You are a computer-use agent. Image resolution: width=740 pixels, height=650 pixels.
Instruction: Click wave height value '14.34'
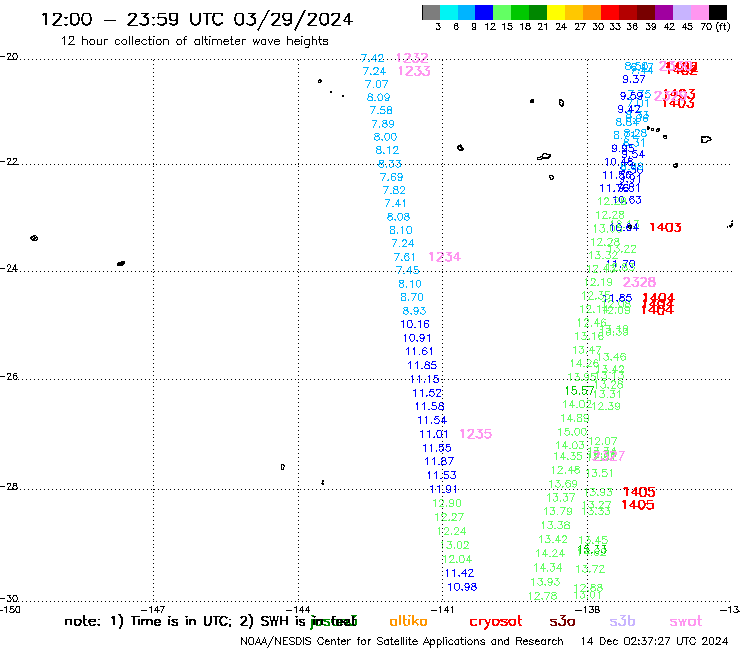click(548, 568)
